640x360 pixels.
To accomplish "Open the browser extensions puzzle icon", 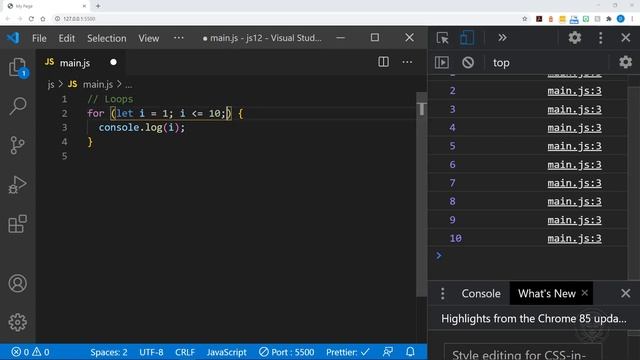I will point(609,19).
